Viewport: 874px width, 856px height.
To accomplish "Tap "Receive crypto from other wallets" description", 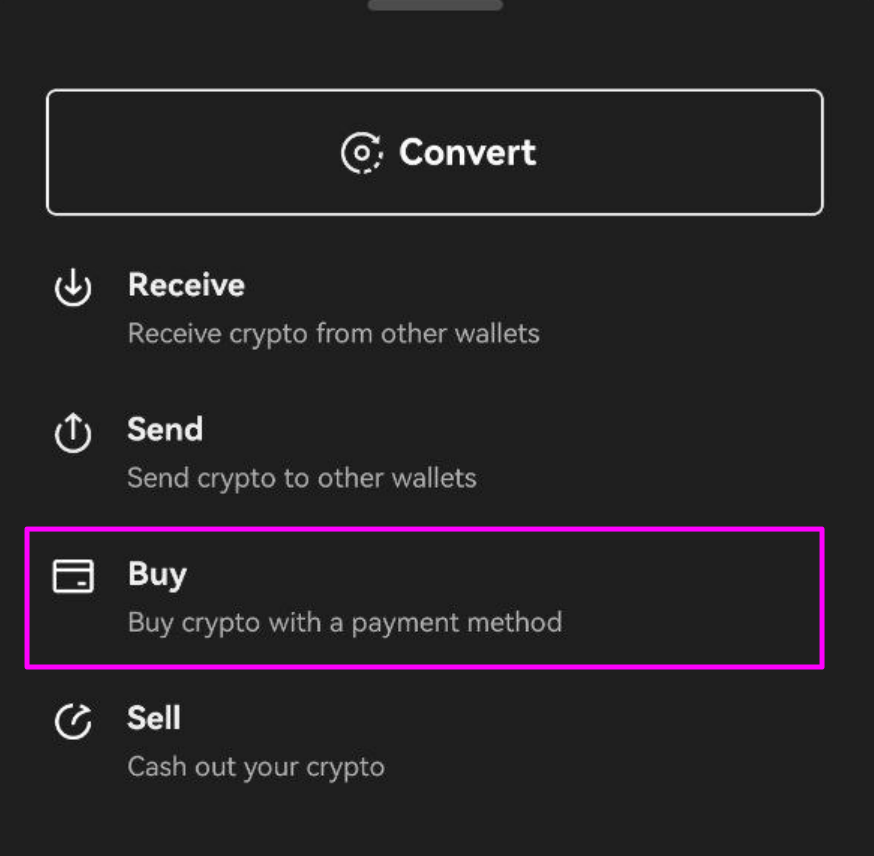I will 333,334.
